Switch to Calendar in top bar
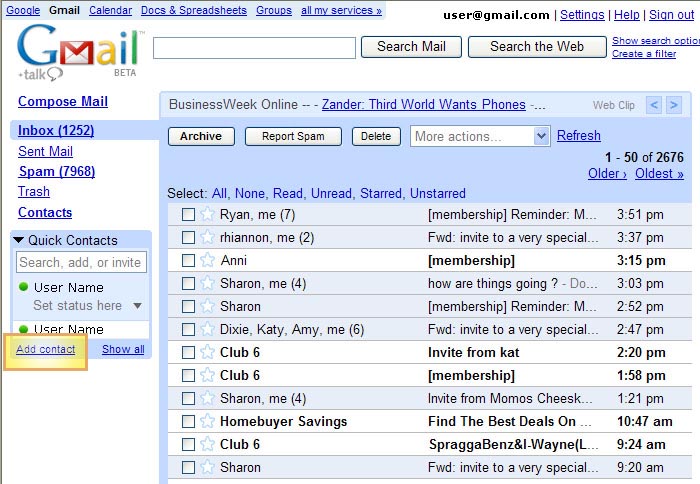 pyautogui.click(x=110, y=10)
